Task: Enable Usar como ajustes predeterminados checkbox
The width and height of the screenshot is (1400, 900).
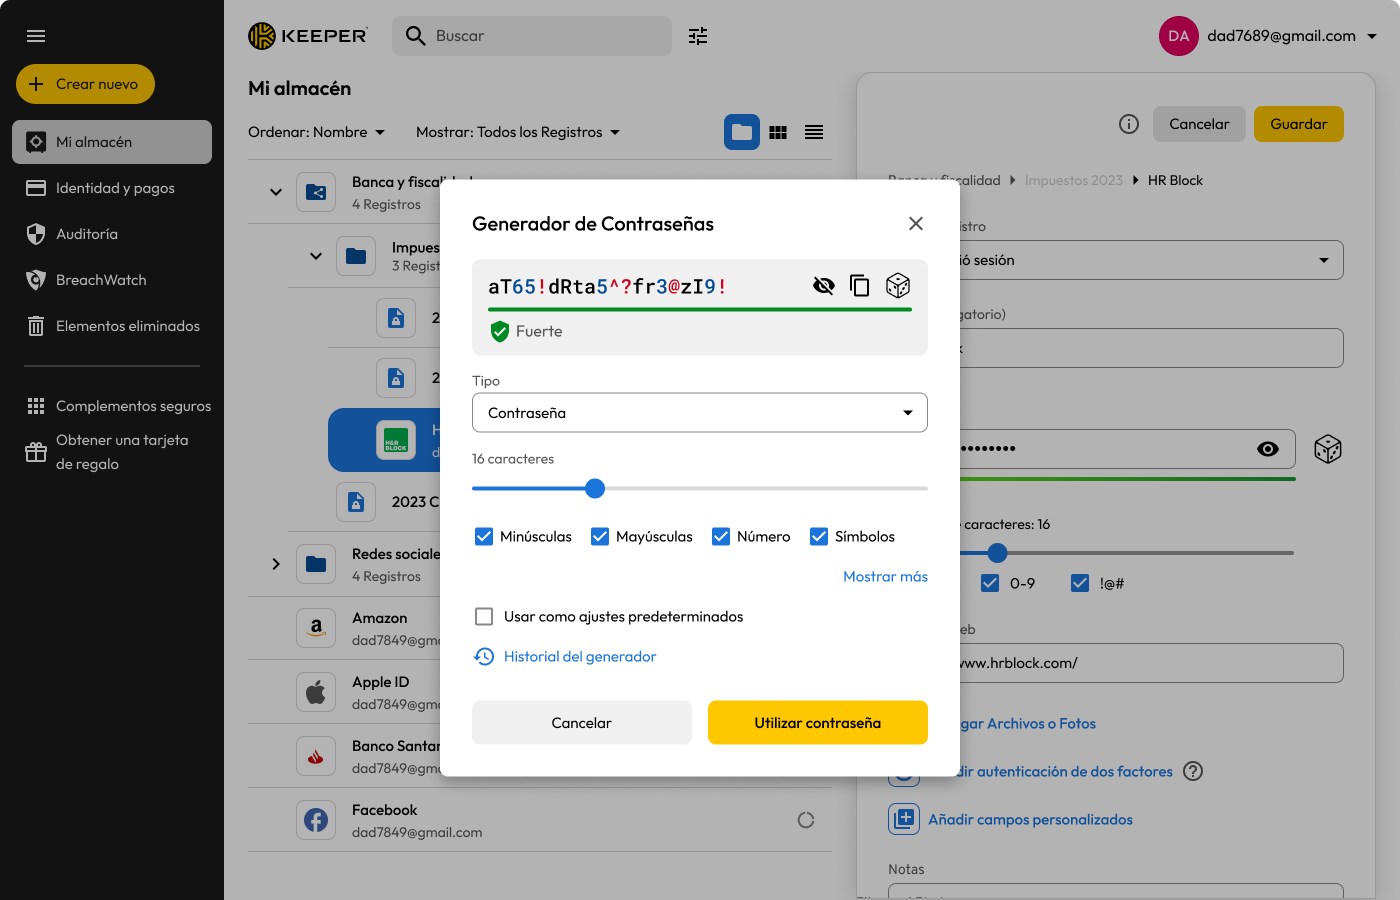Action: point(484,616)
